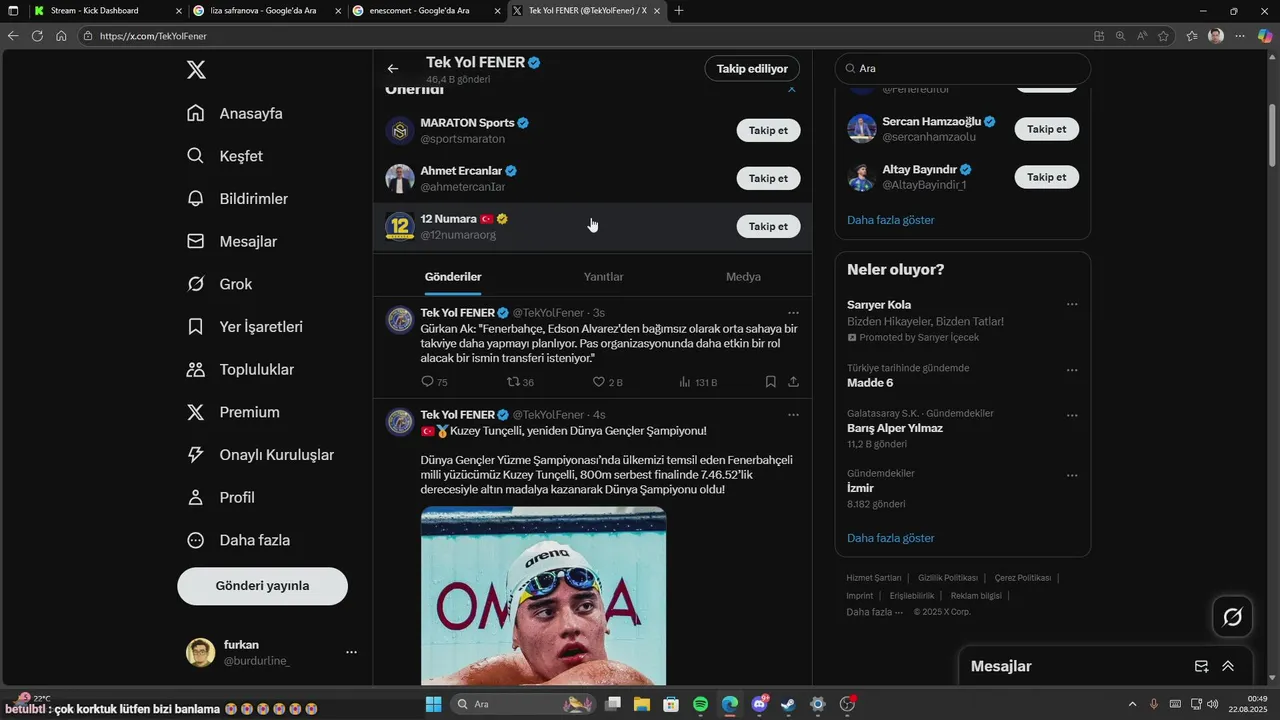Open Windows Start menu

(x=433, y=705)
